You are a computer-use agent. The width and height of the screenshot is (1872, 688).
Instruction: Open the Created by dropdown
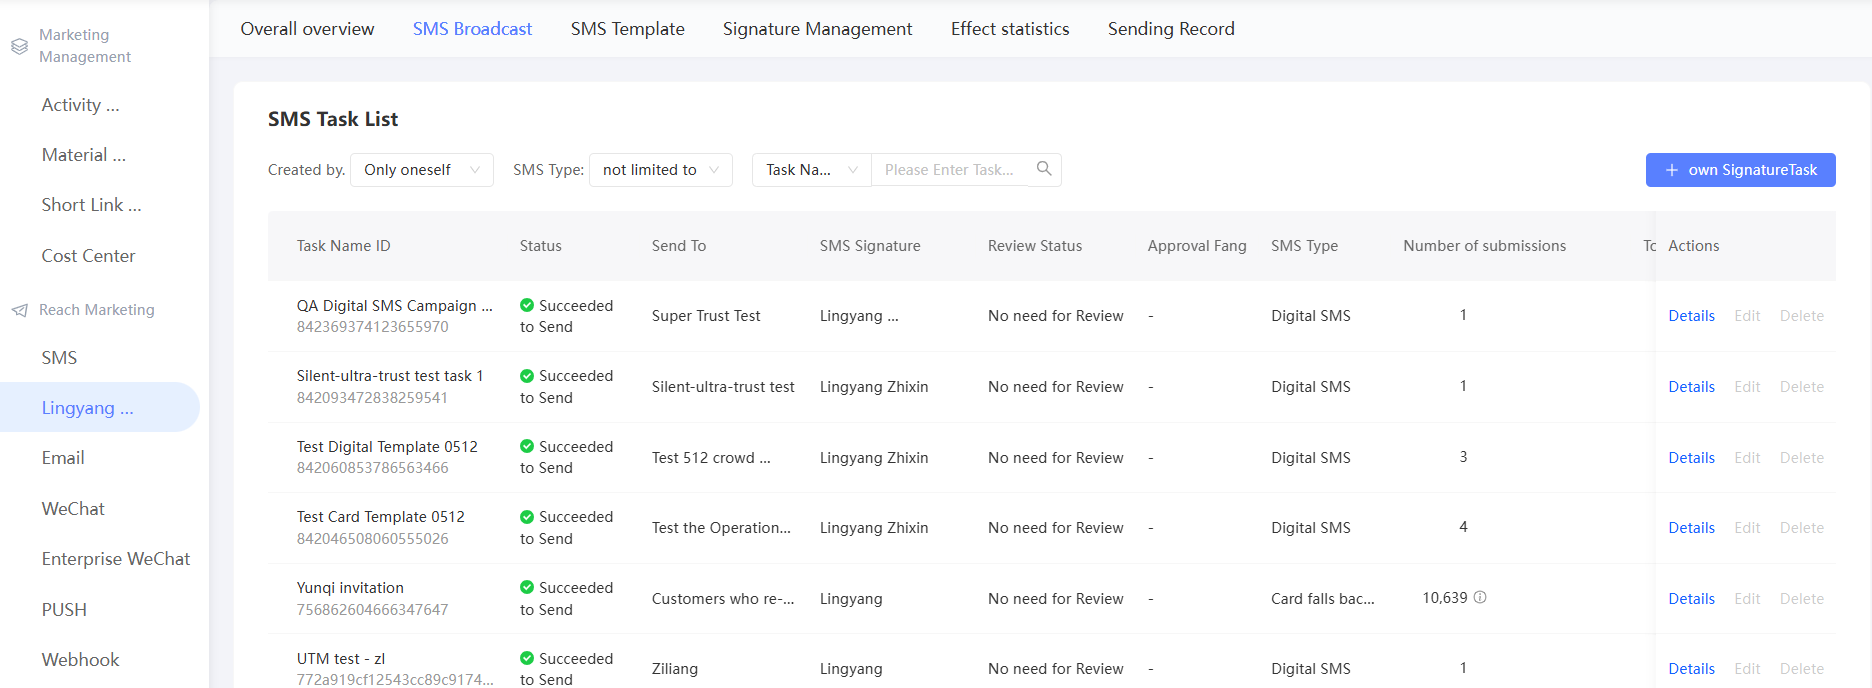coord(421,170)
